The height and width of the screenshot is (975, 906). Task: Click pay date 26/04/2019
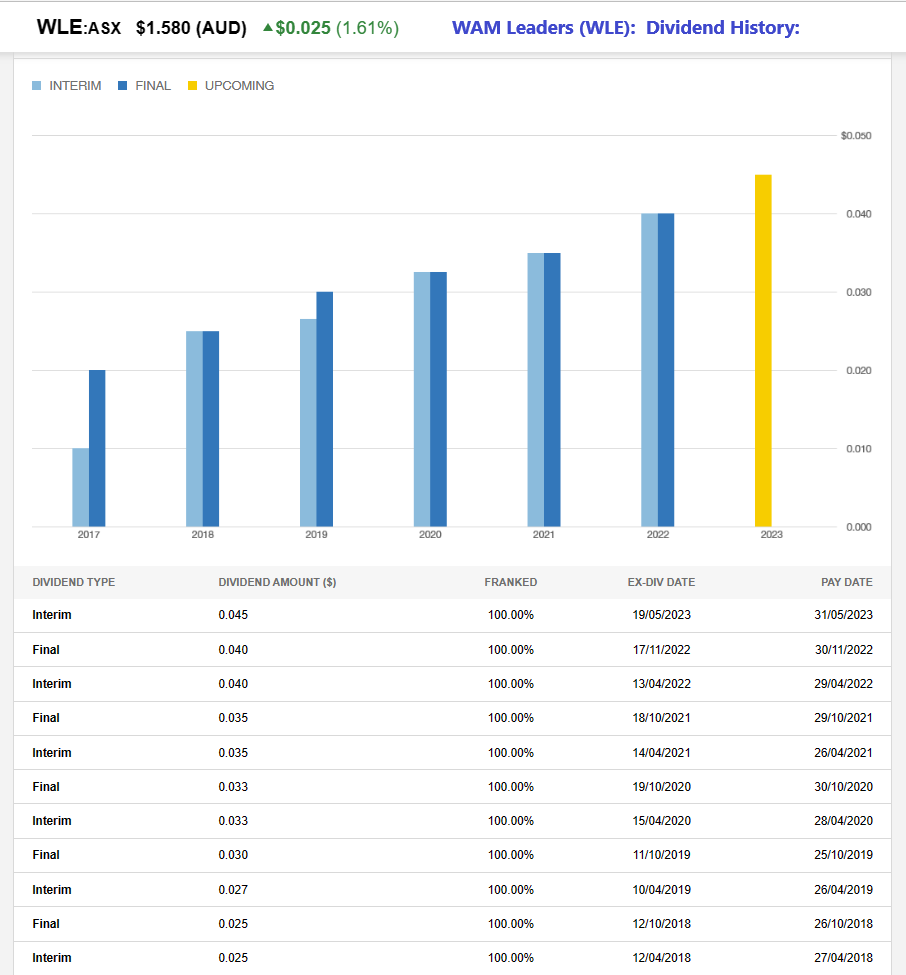click(x=843, y=890)
